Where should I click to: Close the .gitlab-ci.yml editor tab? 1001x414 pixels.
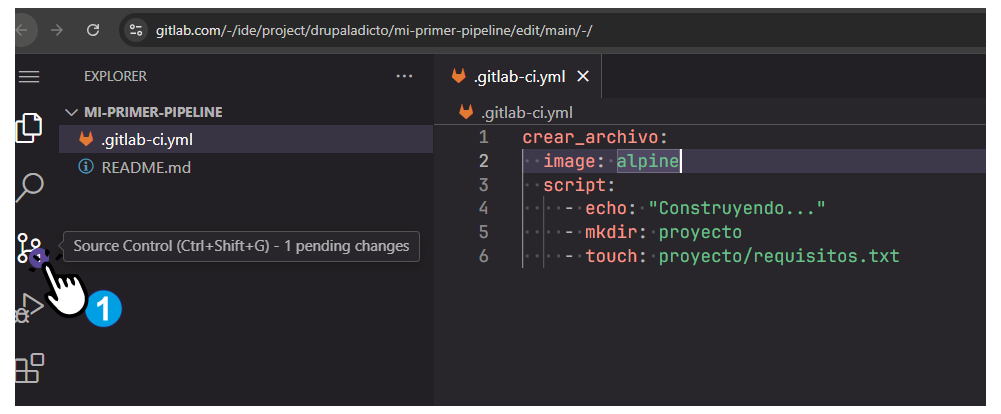coord(583,77)
